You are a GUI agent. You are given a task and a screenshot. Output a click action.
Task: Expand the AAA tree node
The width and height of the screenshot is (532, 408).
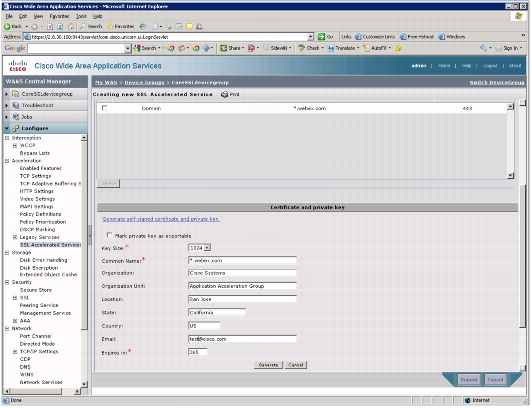click(x=15, y=322)
